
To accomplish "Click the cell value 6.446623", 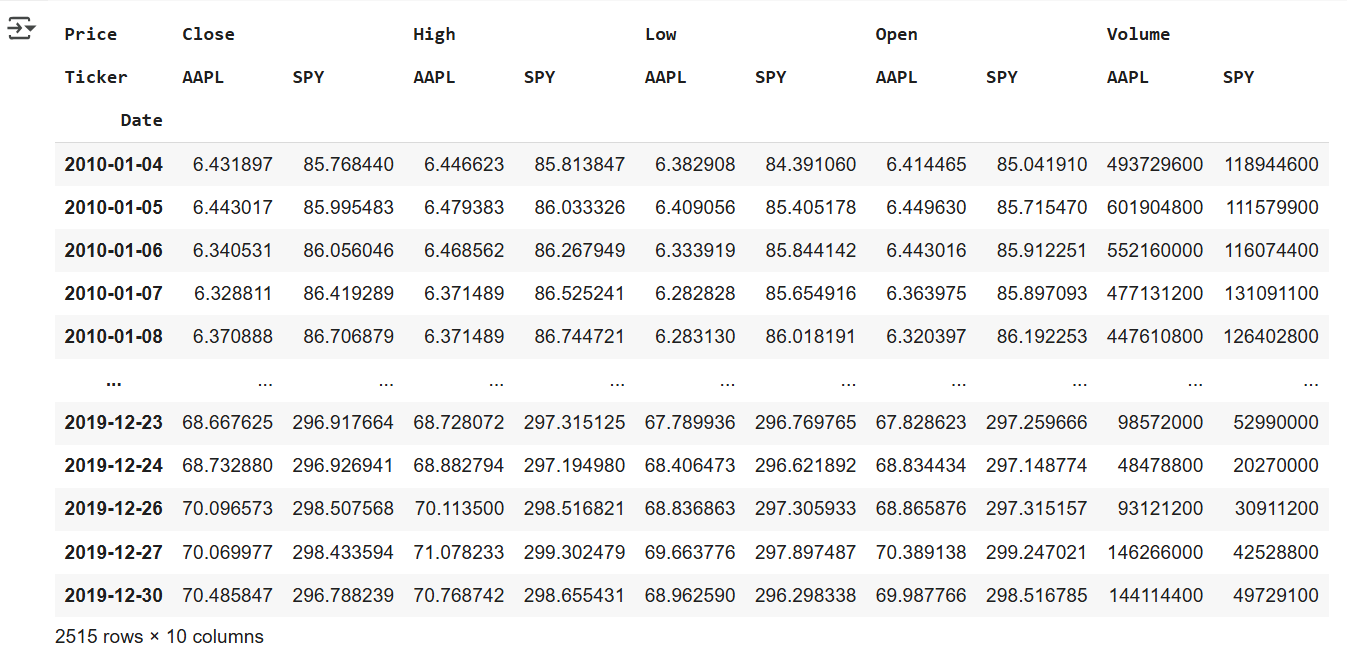I will pyautogui.click(x=464, y=164).
